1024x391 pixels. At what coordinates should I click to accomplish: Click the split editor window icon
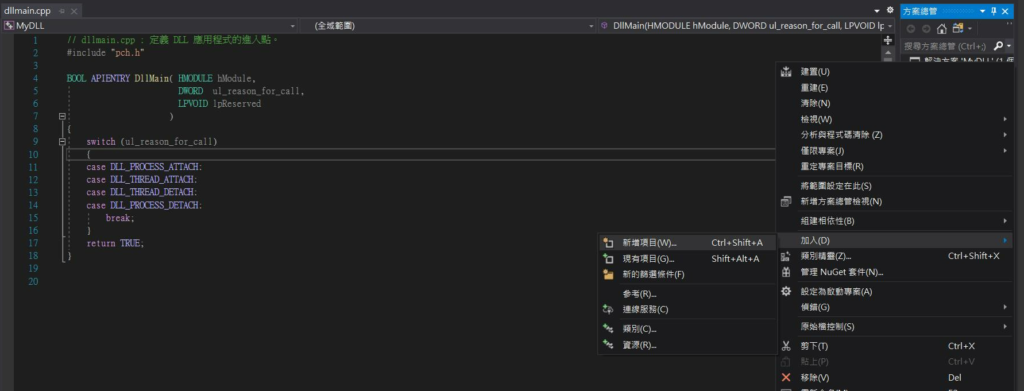tap(887, 40)
